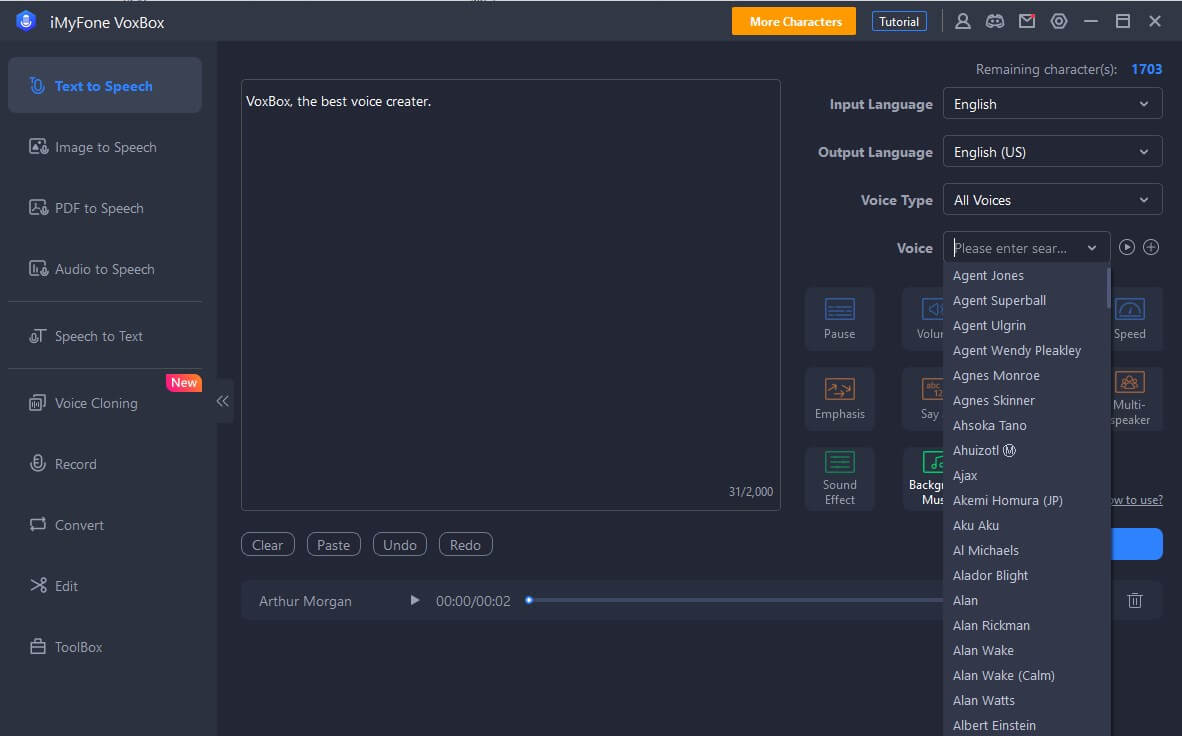
Task: Expand the Voice Type dropdown
Action: click(x=1052, y=200)
